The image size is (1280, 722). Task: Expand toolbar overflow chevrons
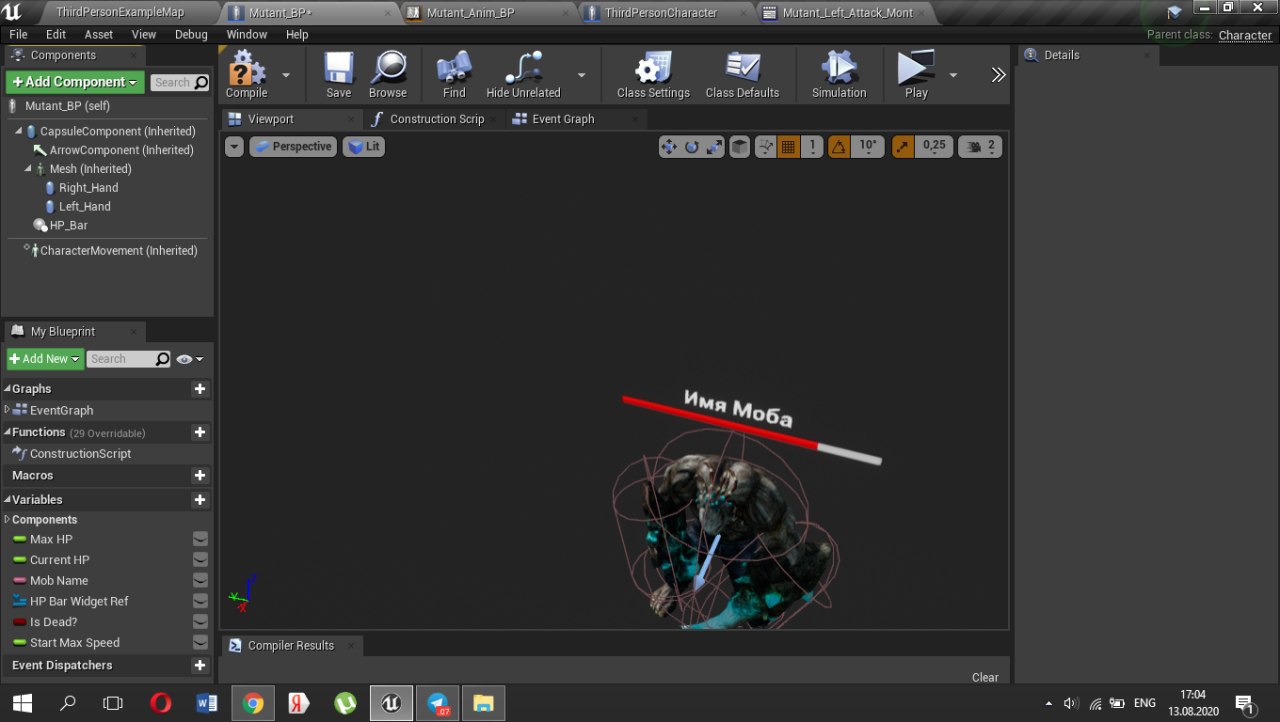point(998,75)
